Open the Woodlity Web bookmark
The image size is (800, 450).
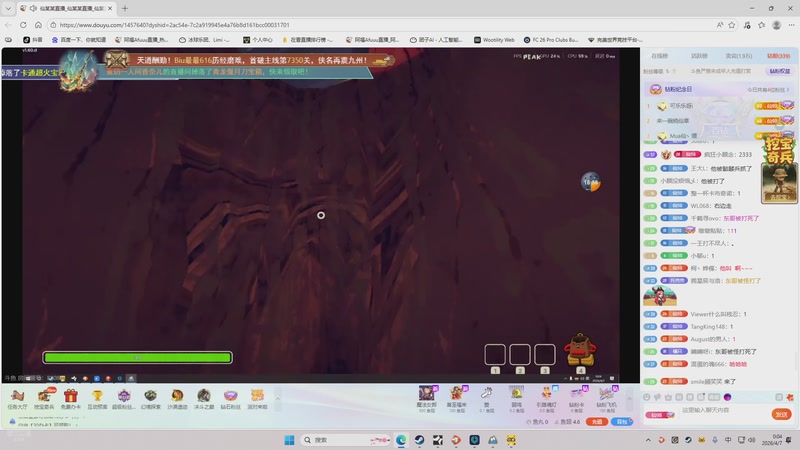coord(494,39)
